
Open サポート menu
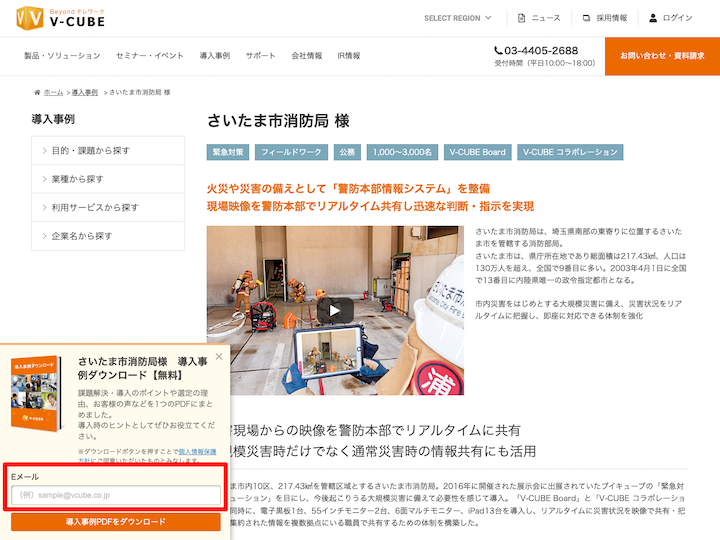pos(260,56)
